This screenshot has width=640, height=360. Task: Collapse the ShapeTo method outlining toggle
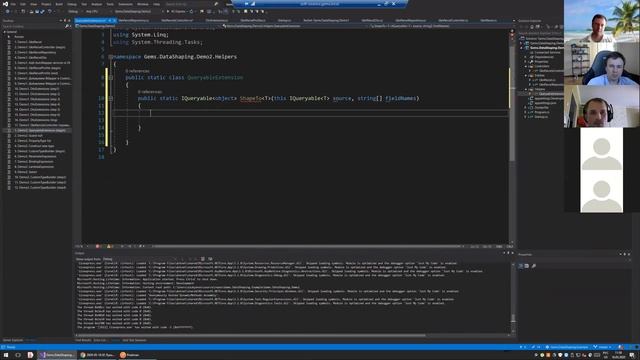tap(111, 98)
